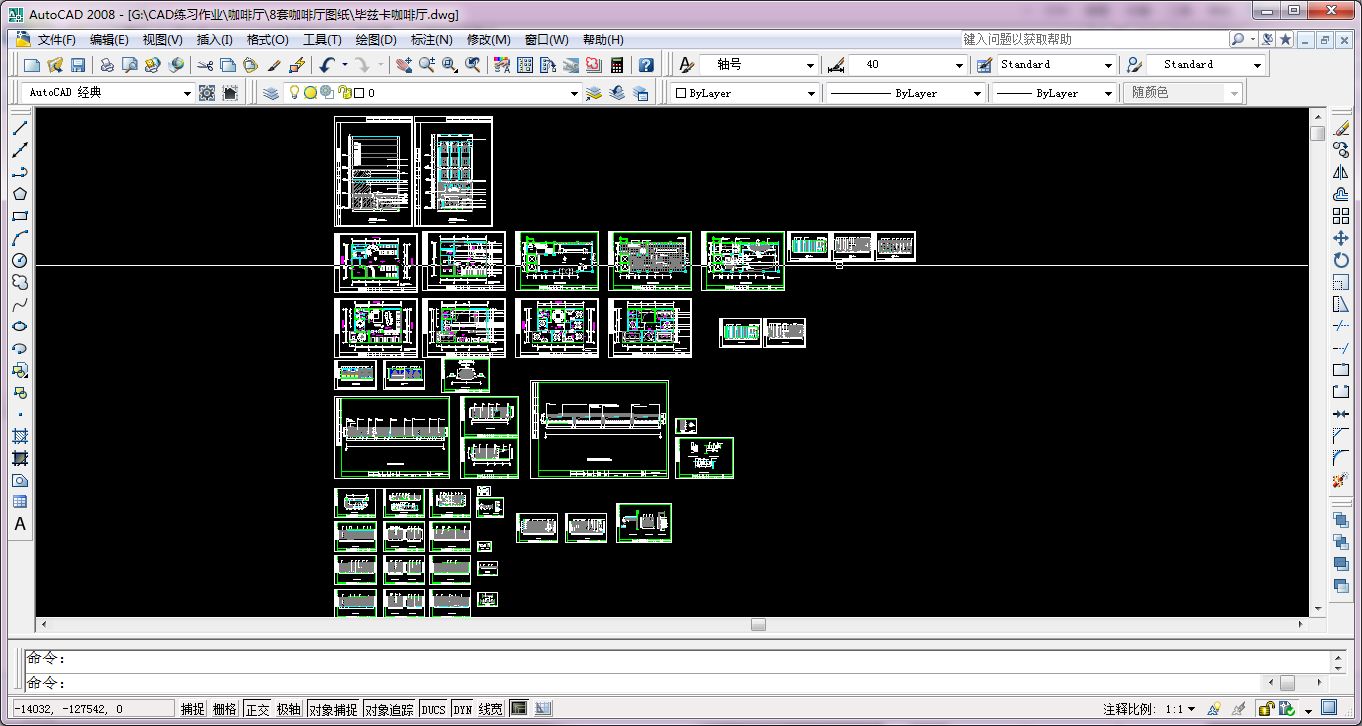The width and height of the screenshot is (1362, 726).
Task: Choose the Rotate modify tool
Action: [1341, 260]
